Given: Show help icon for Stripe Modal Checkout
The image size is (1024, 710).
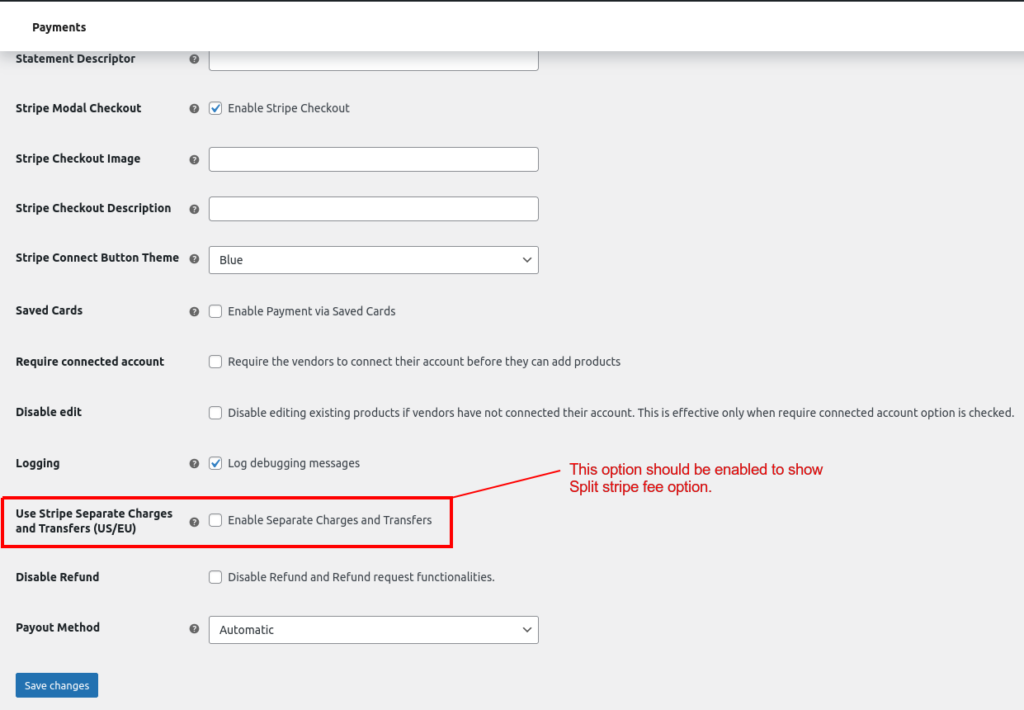Looking at the screenshot, I should click(194, 108).
